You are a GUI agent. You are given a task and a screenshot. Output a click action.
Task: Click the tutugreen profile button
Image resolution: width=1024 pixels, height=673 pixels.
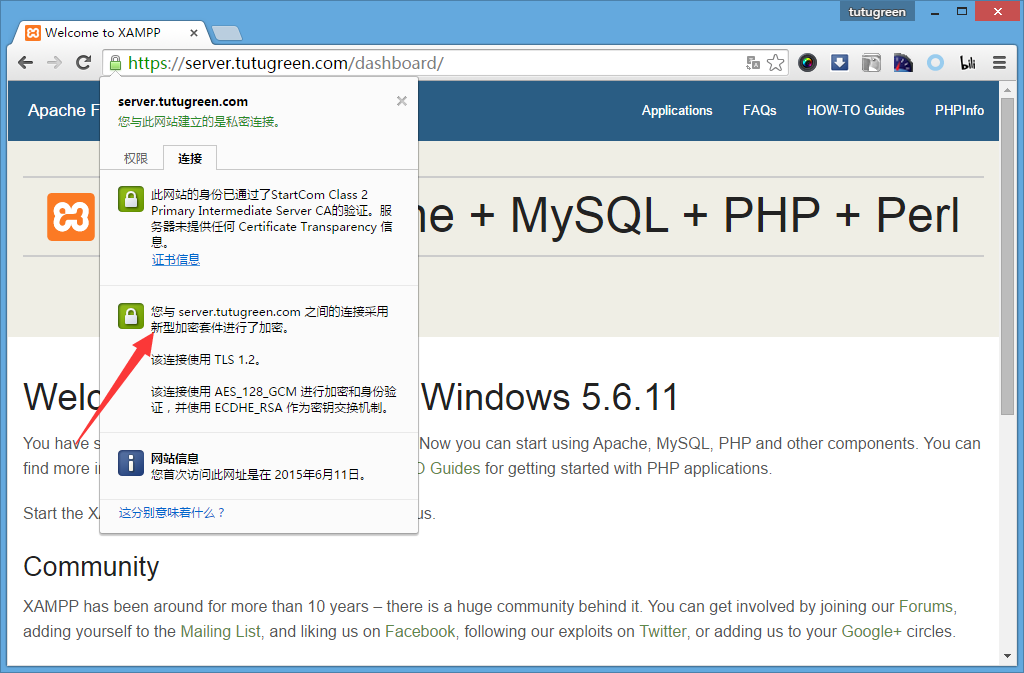(x=877, y=12)
